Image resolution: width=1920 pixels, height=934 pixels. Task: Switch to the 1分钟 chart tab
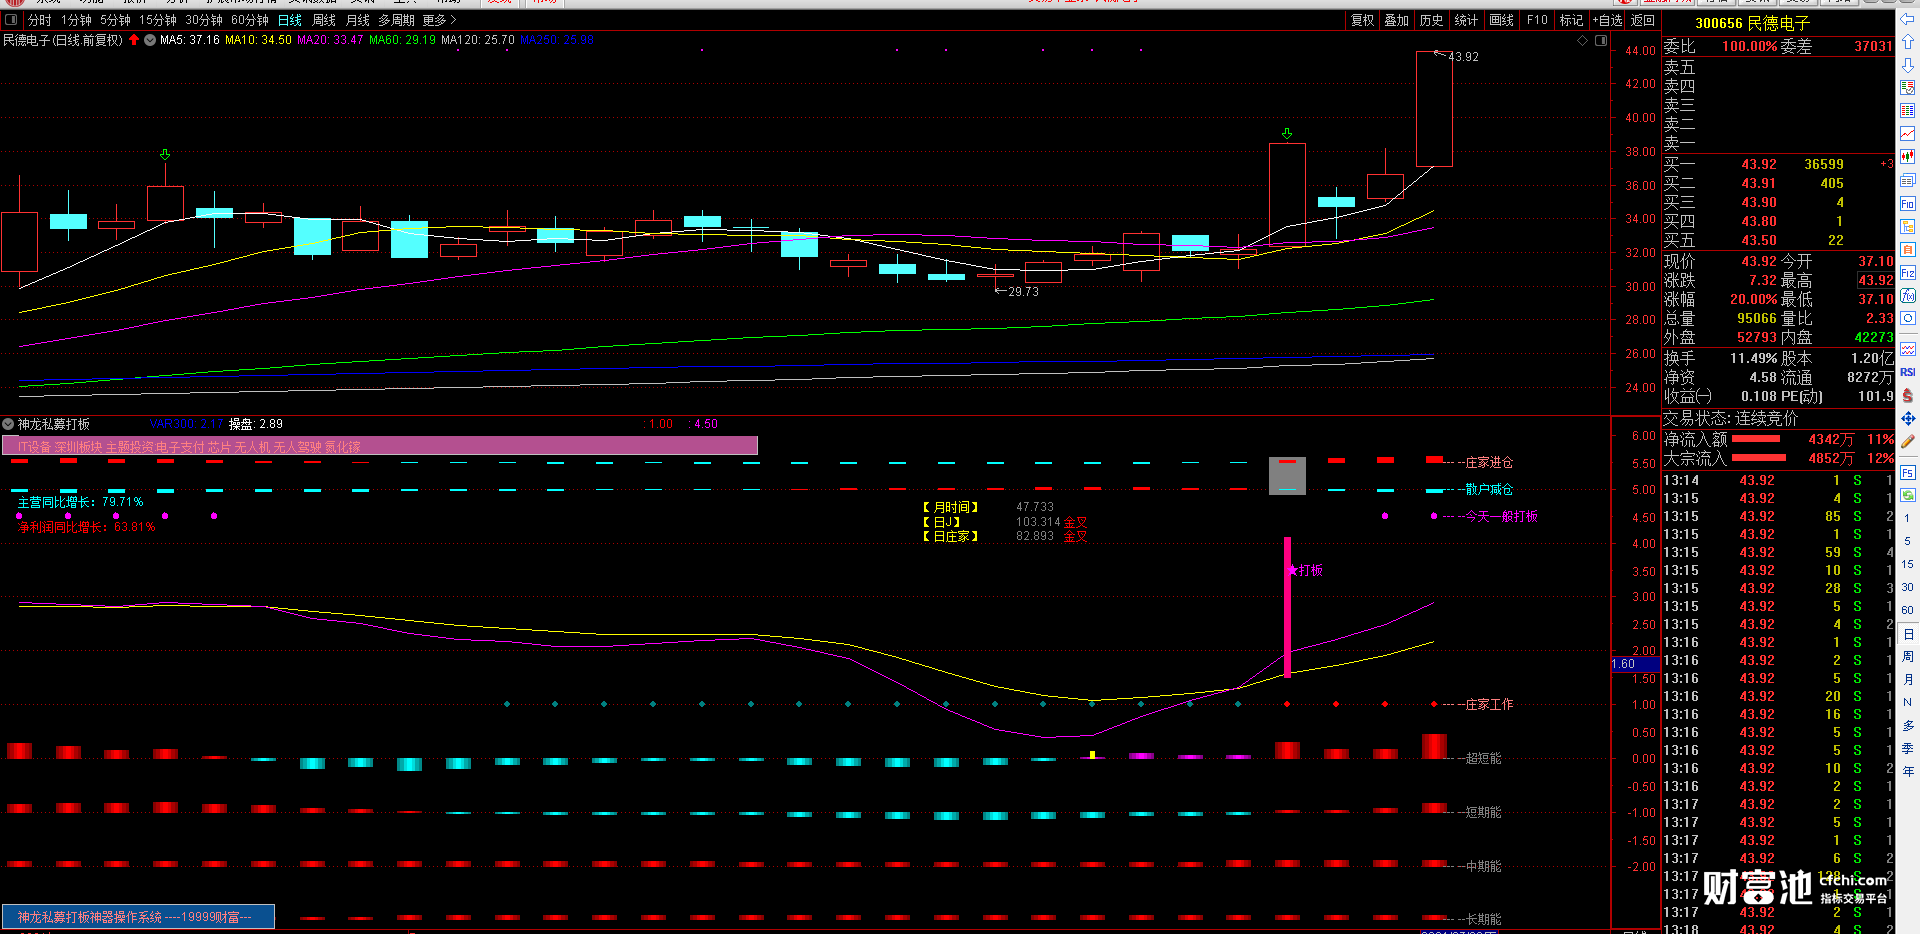[x=76, y=20]
